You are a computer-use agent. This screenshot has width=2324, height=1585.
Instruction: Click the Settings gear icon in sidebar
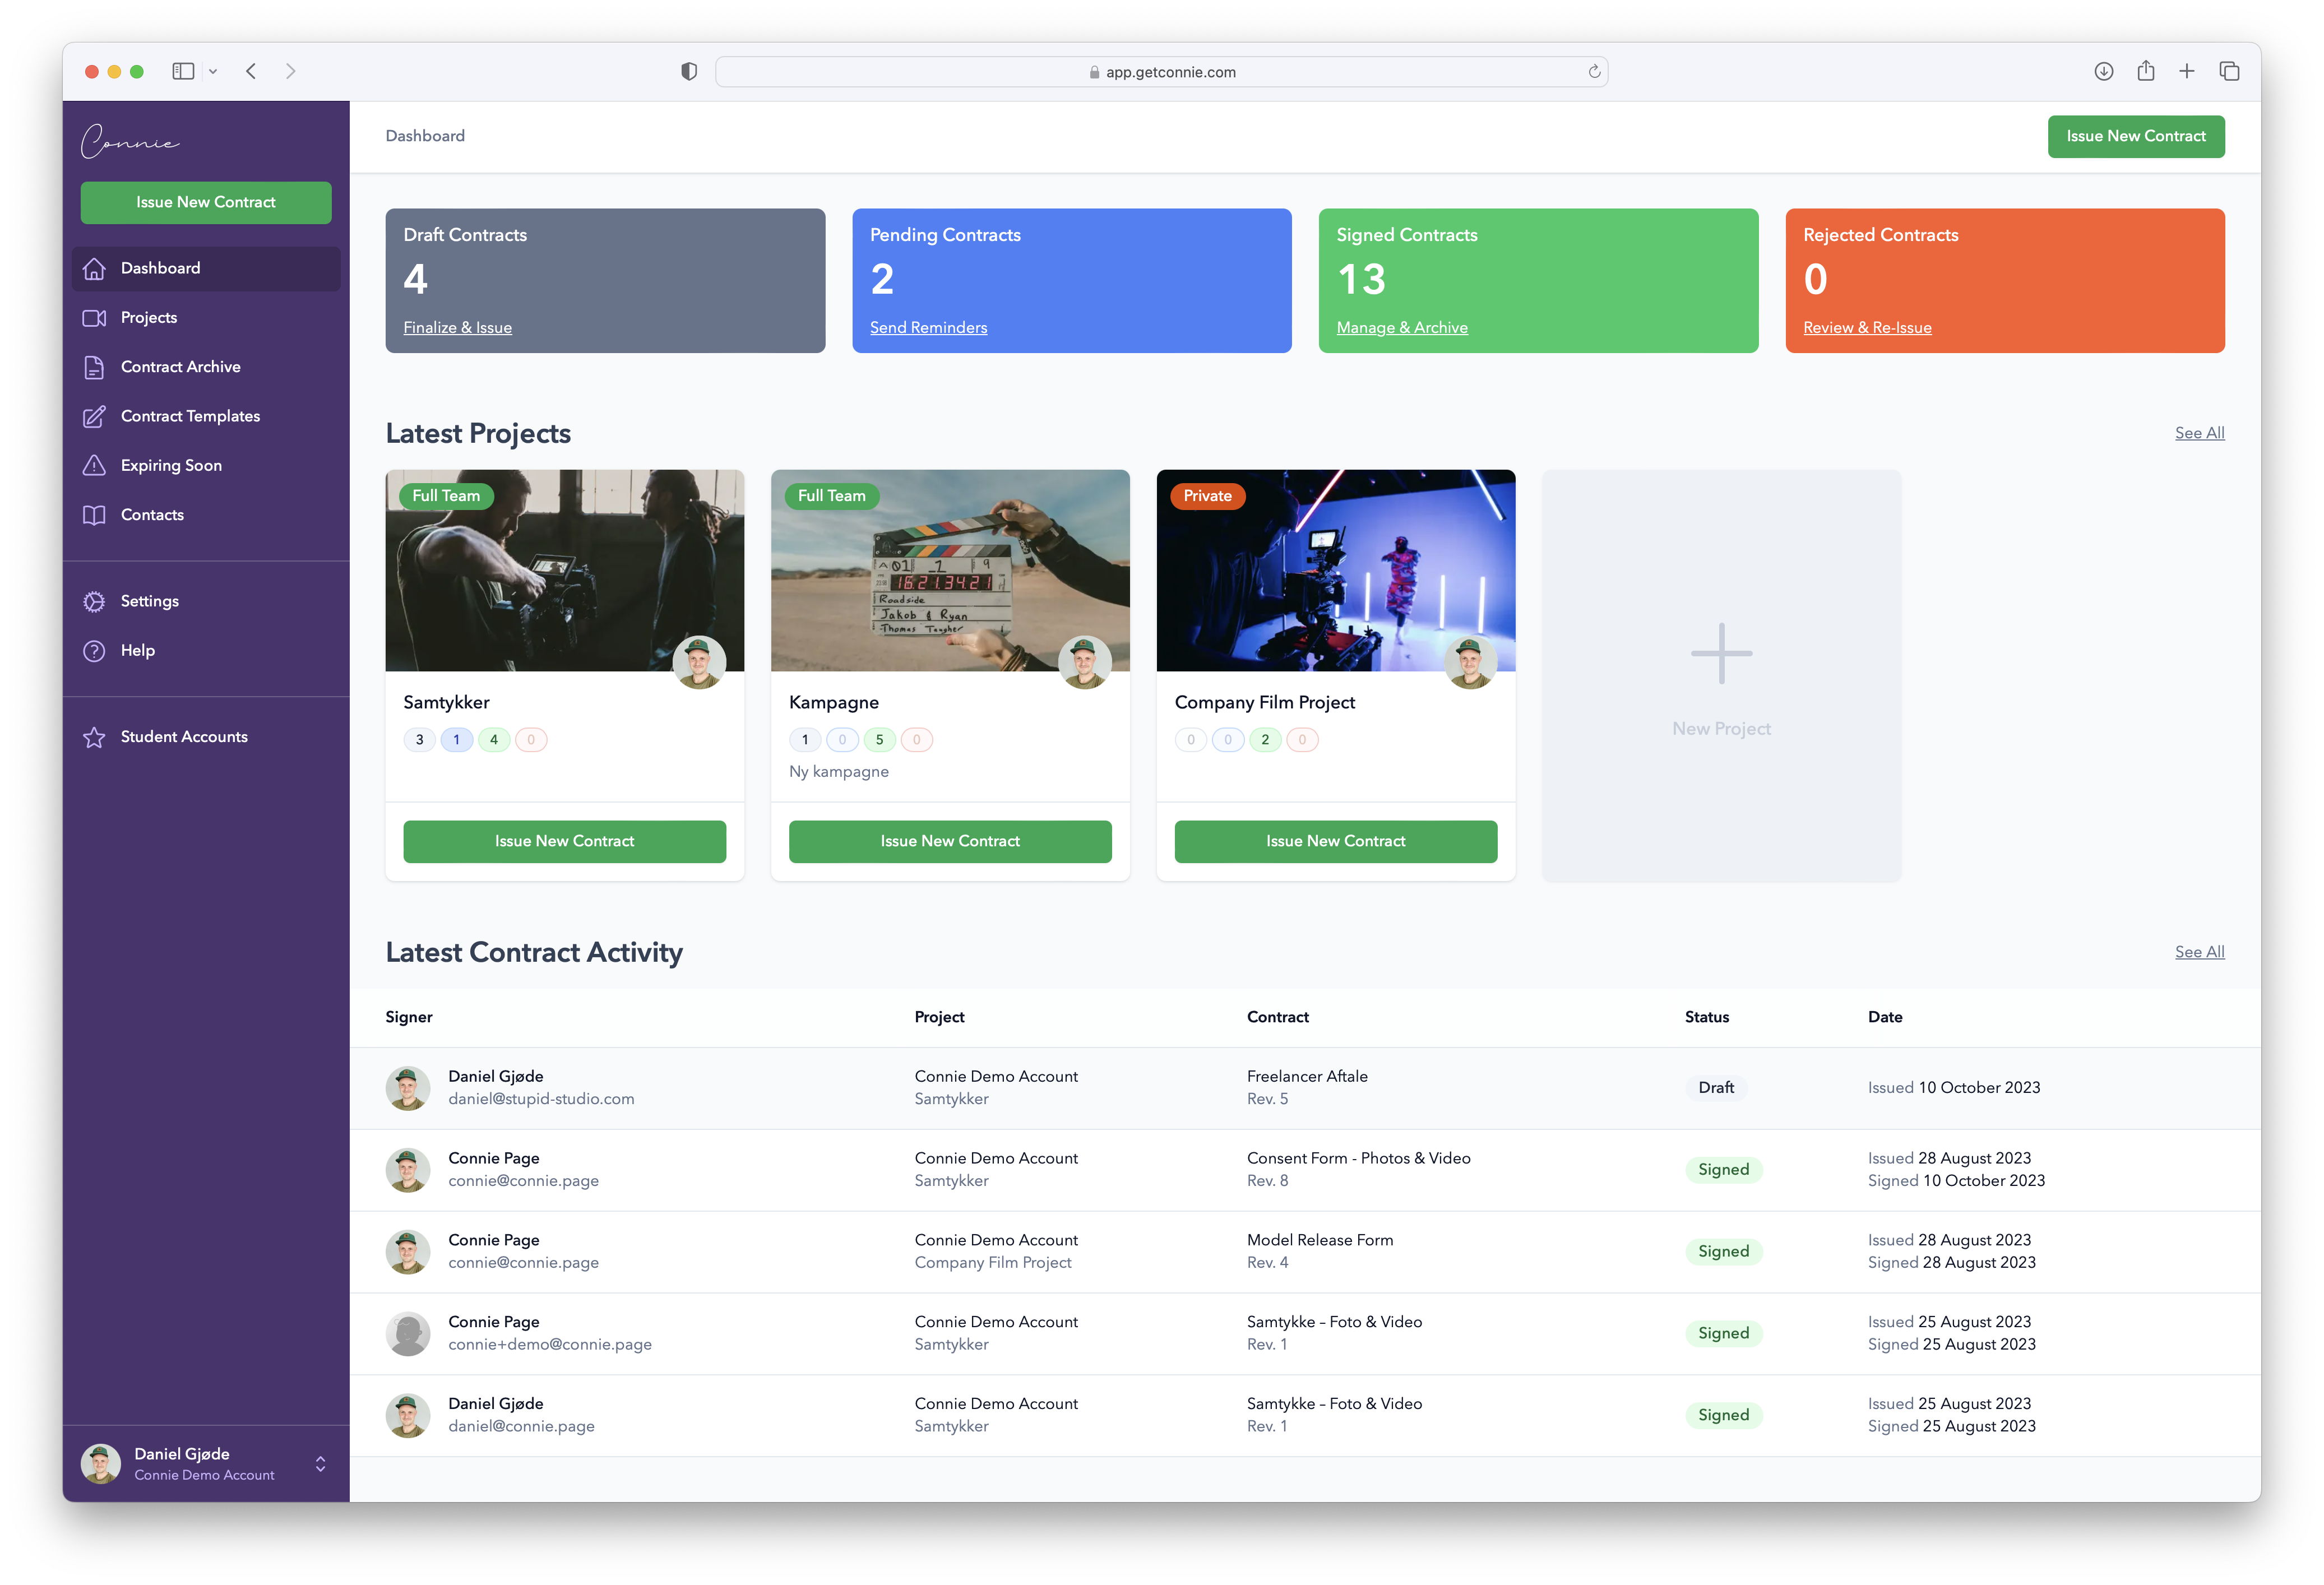[94, 601]
